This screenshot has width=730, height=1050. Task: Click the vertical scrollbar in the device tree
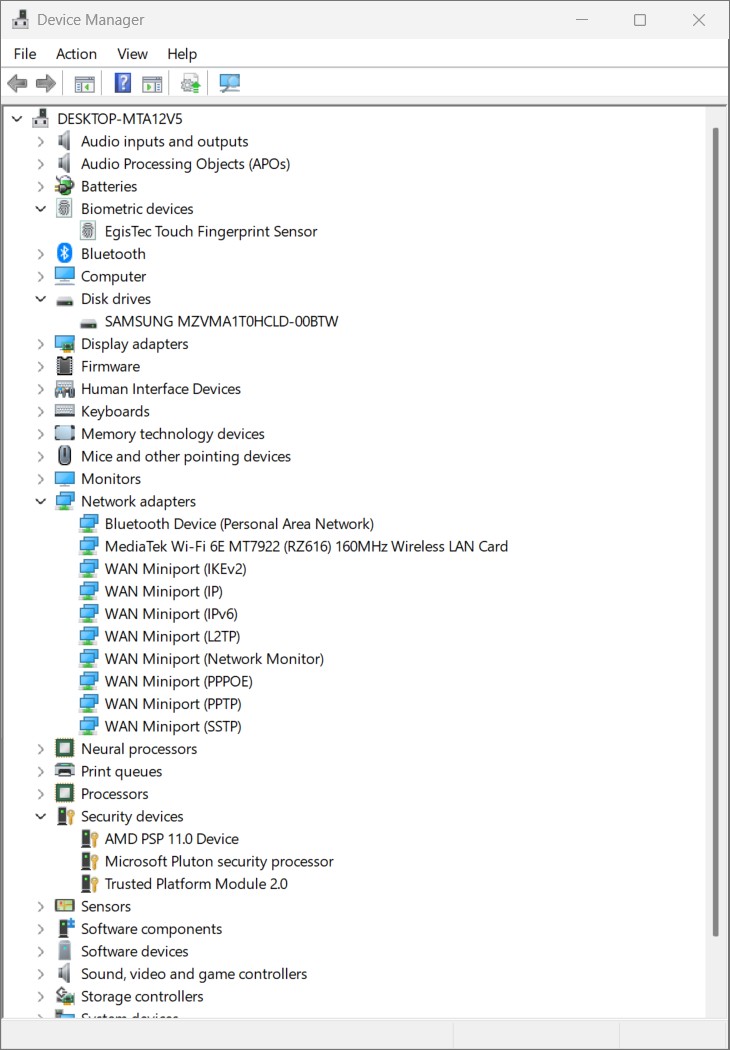715,530
